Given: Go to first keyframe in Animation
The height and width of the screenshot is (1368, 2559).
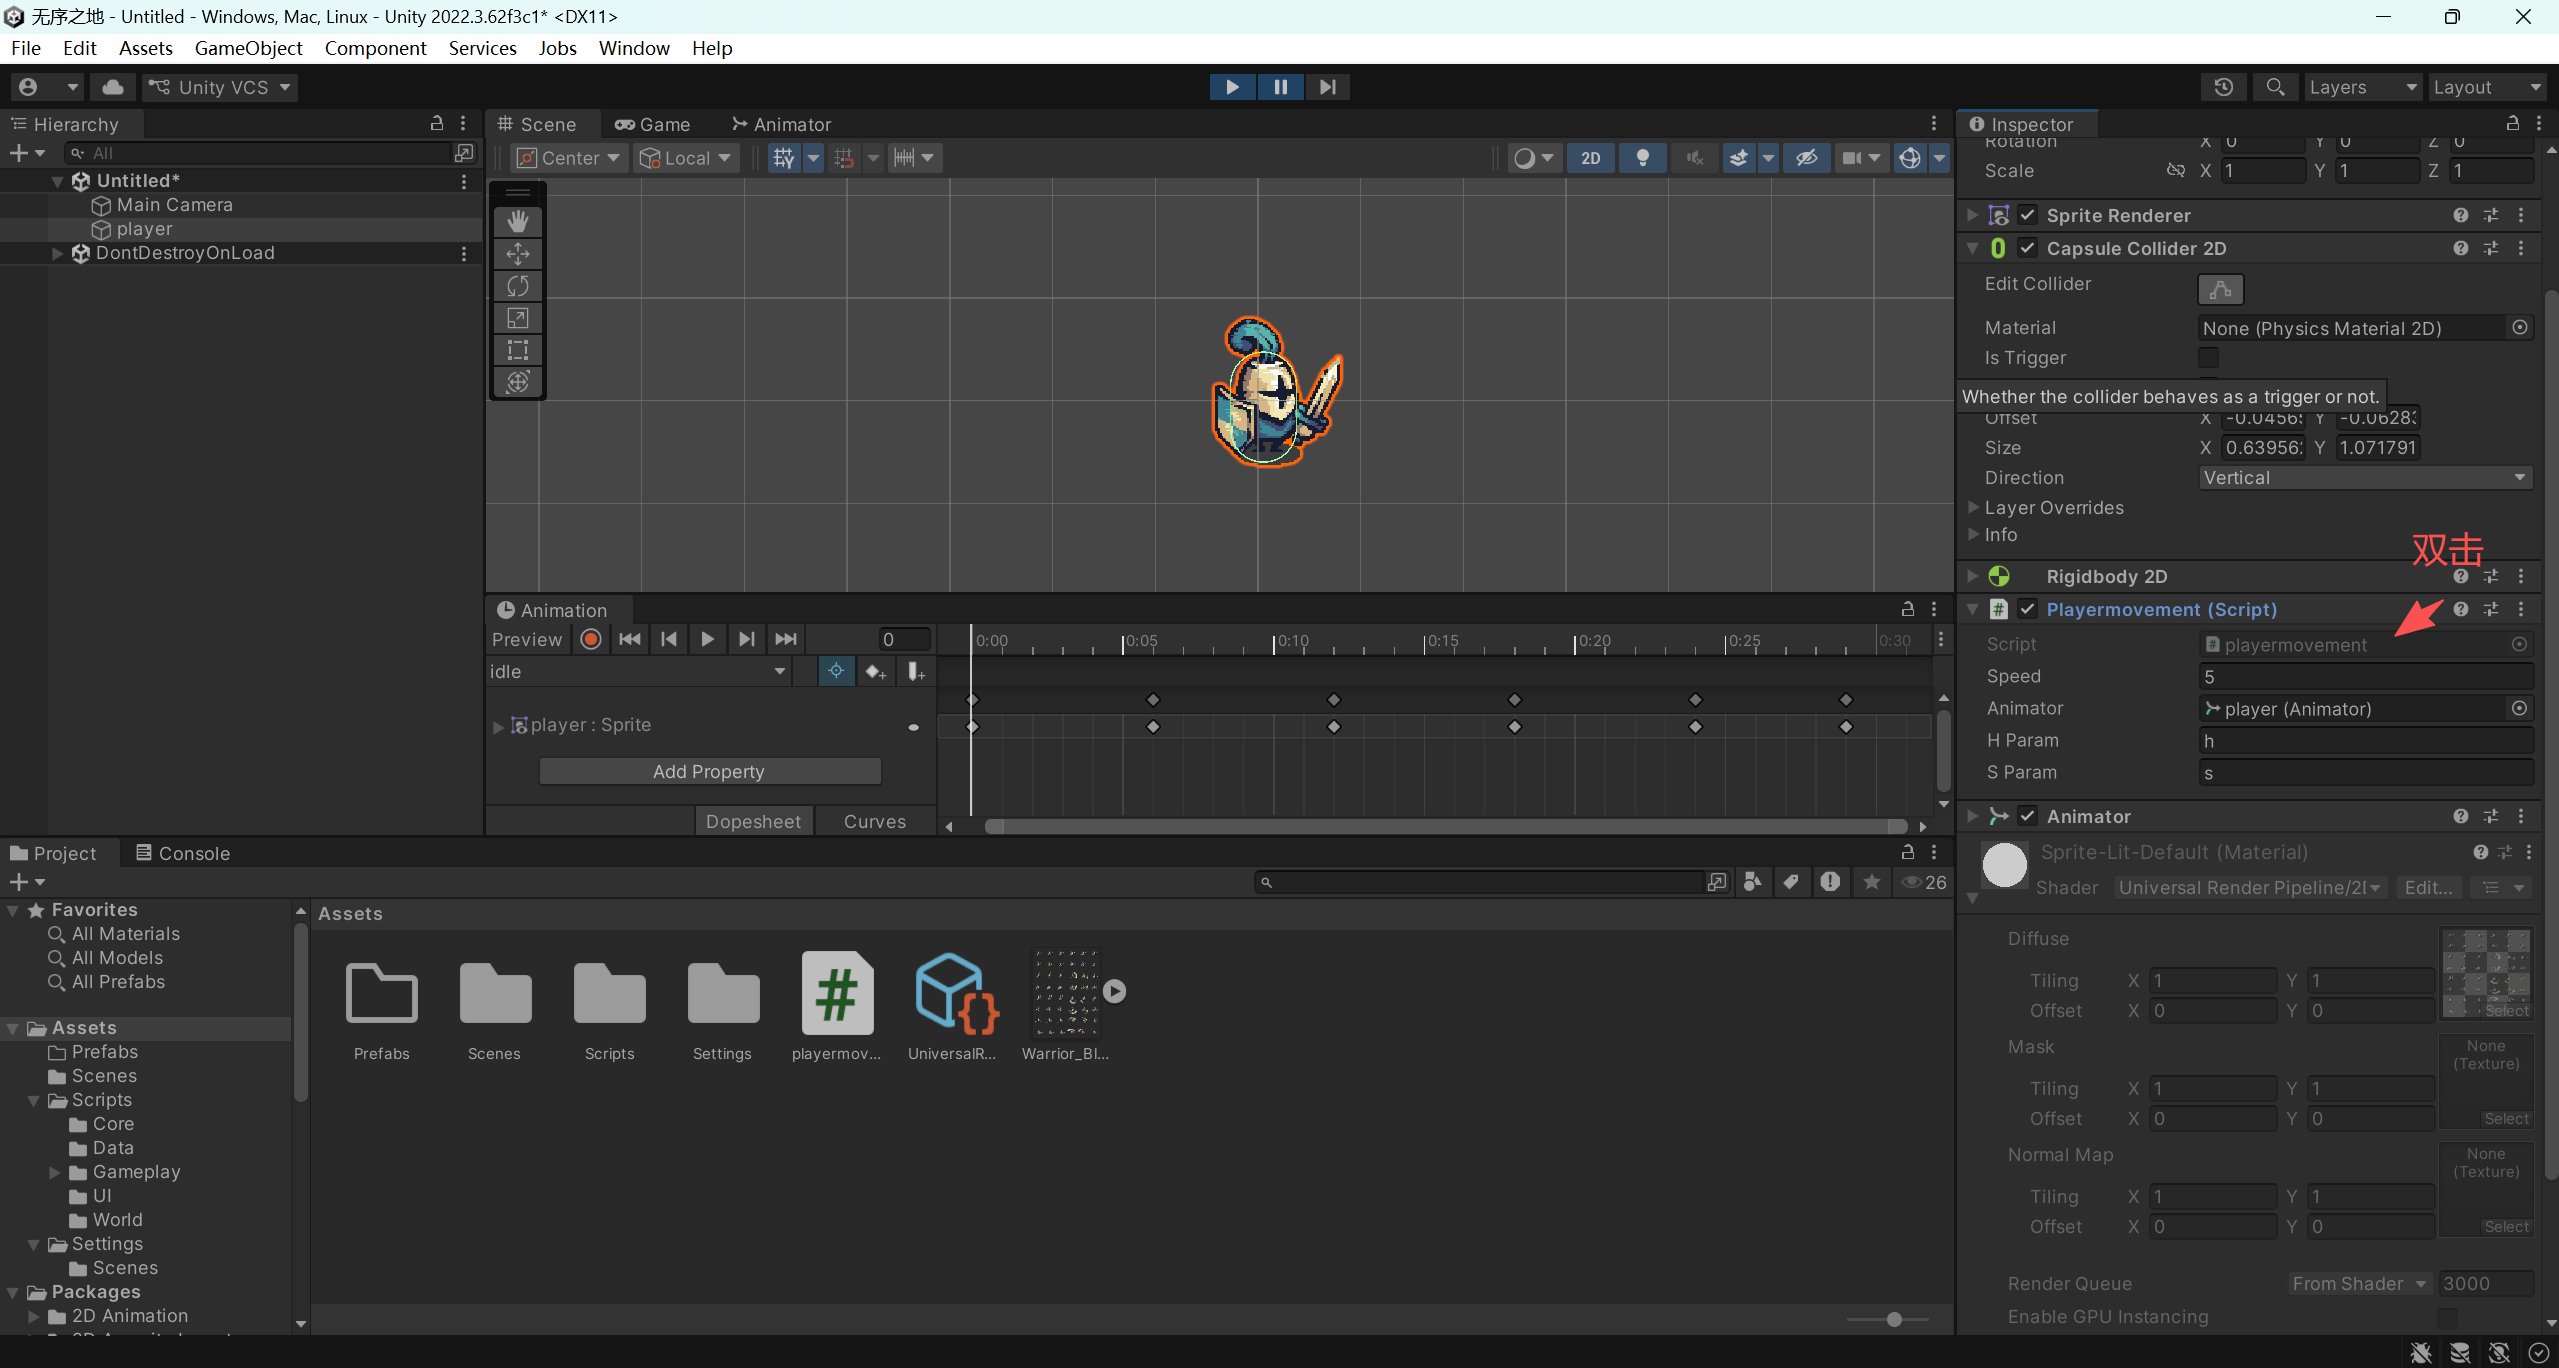Looking at the screenshot, I should 630,640.
